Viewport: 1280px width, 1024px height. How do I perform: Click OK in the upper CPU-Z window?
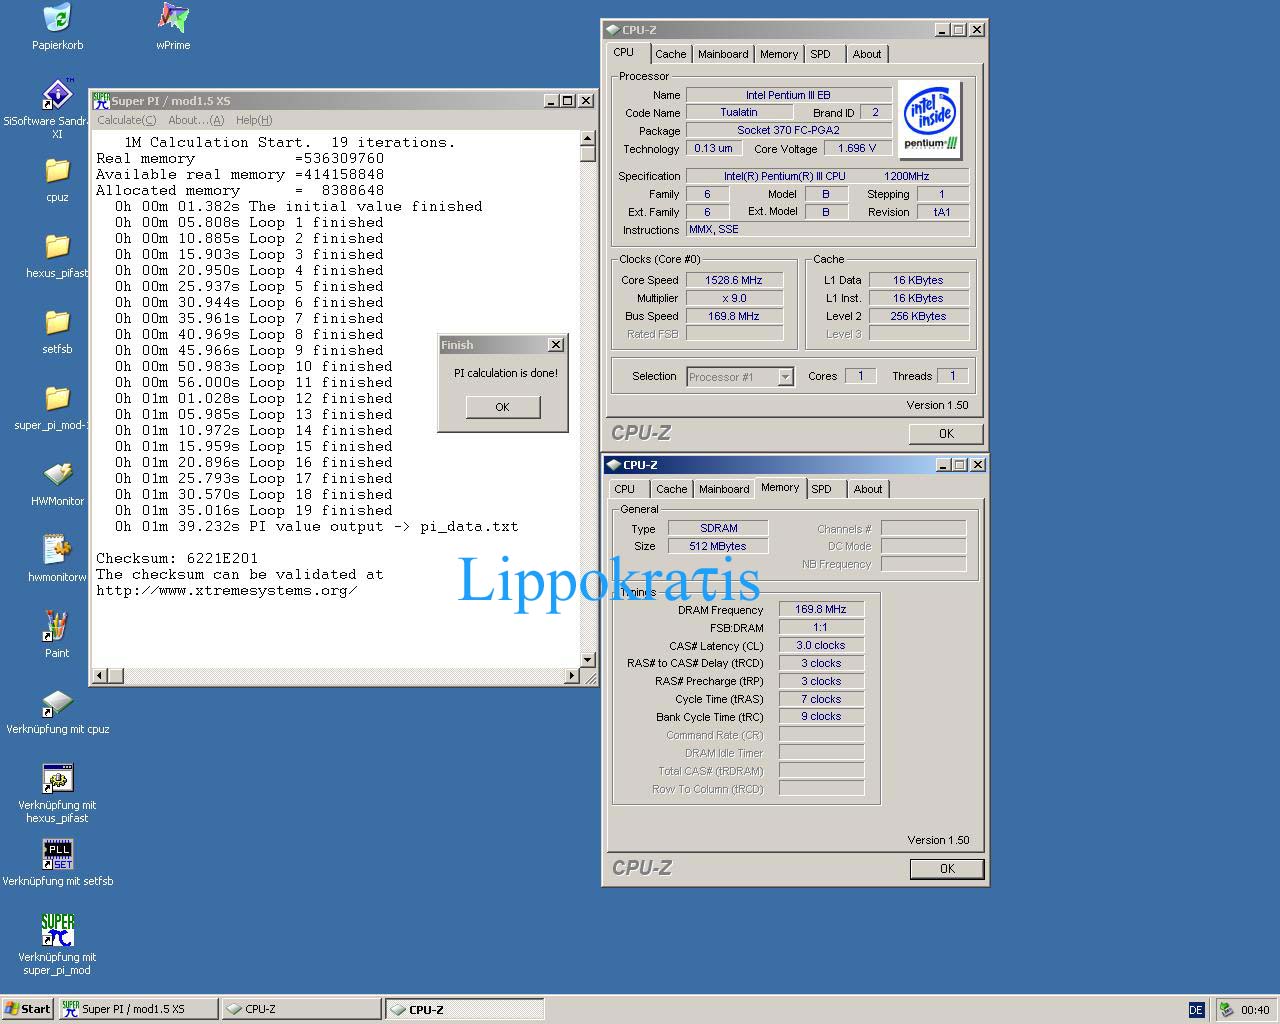(946, 434)
